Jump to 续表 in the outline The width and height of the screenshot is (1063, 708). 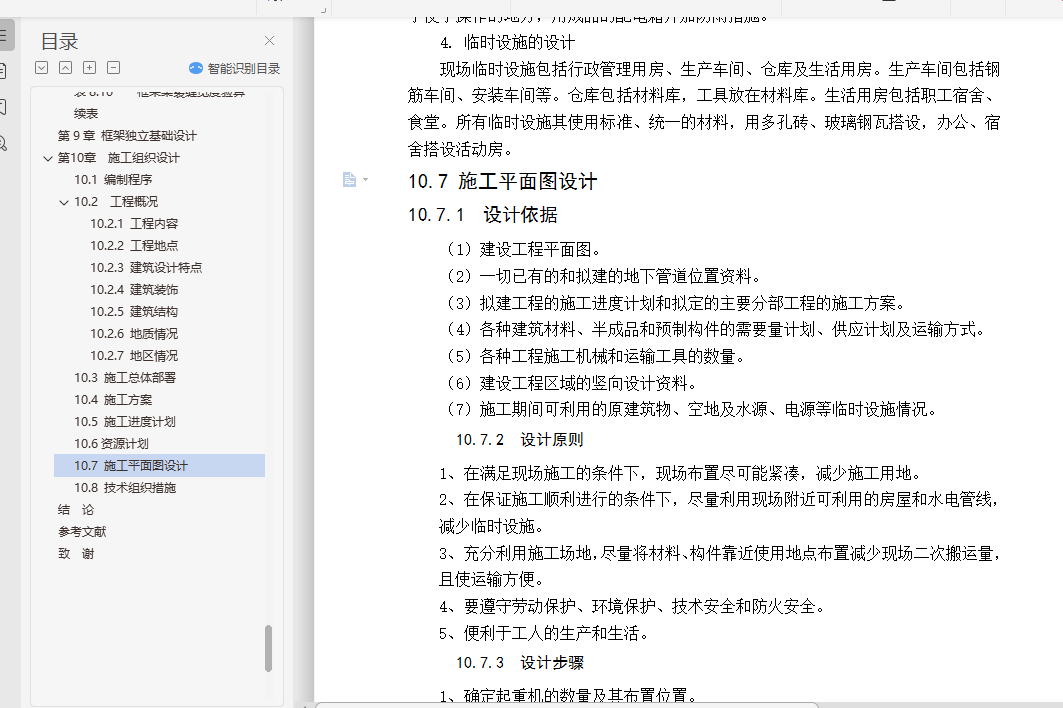click(x=86, y=113)
